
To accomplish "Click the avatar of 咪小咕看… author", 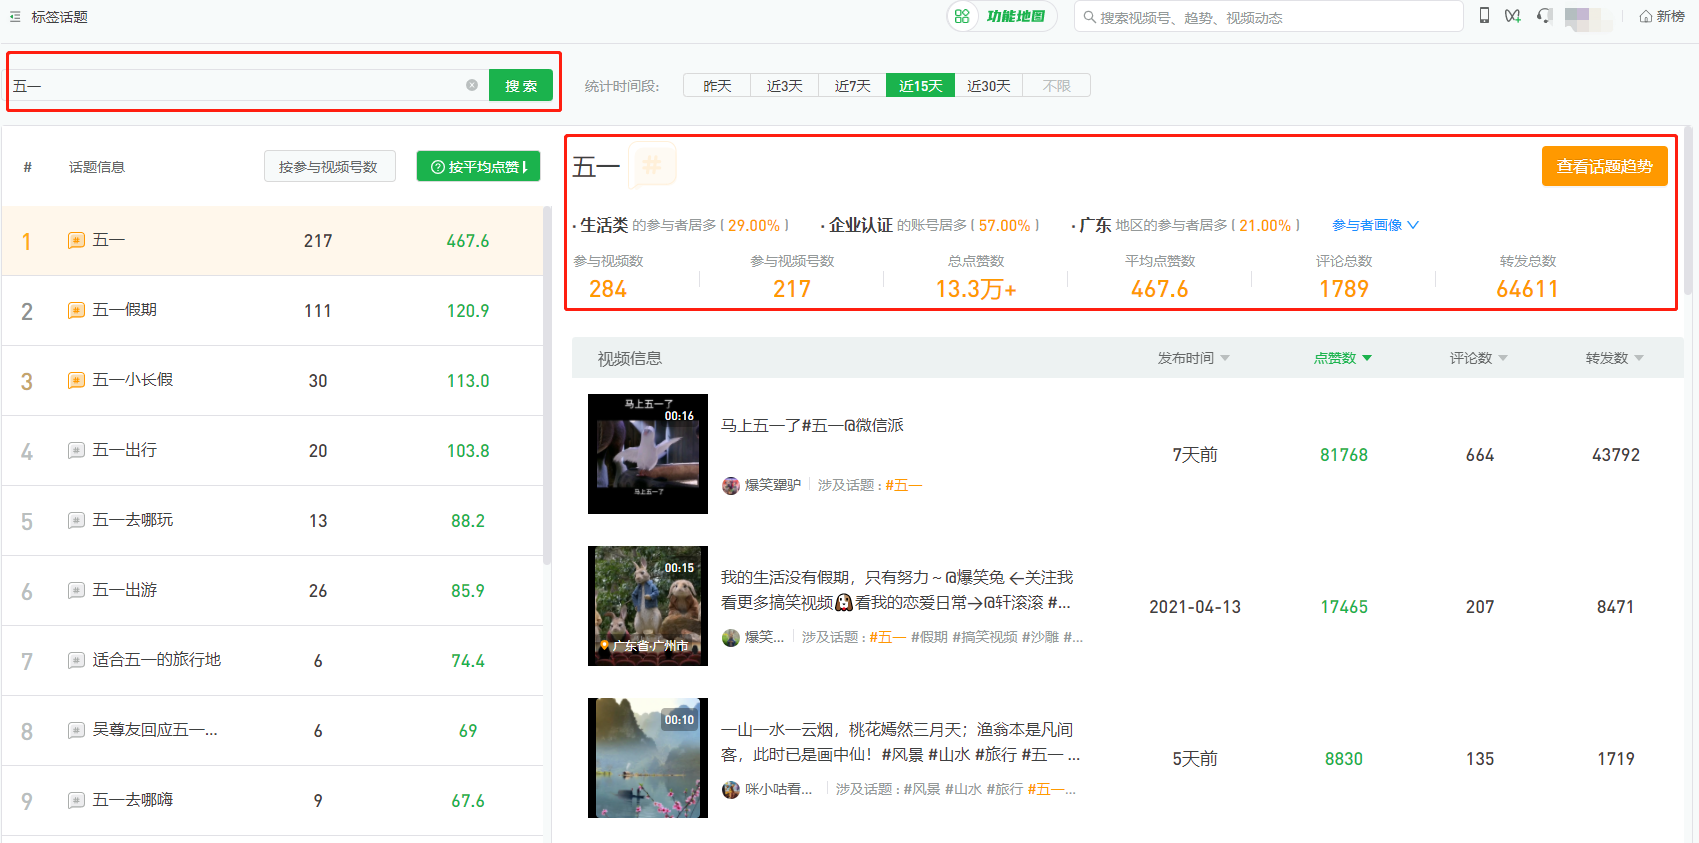I will 731,789.
